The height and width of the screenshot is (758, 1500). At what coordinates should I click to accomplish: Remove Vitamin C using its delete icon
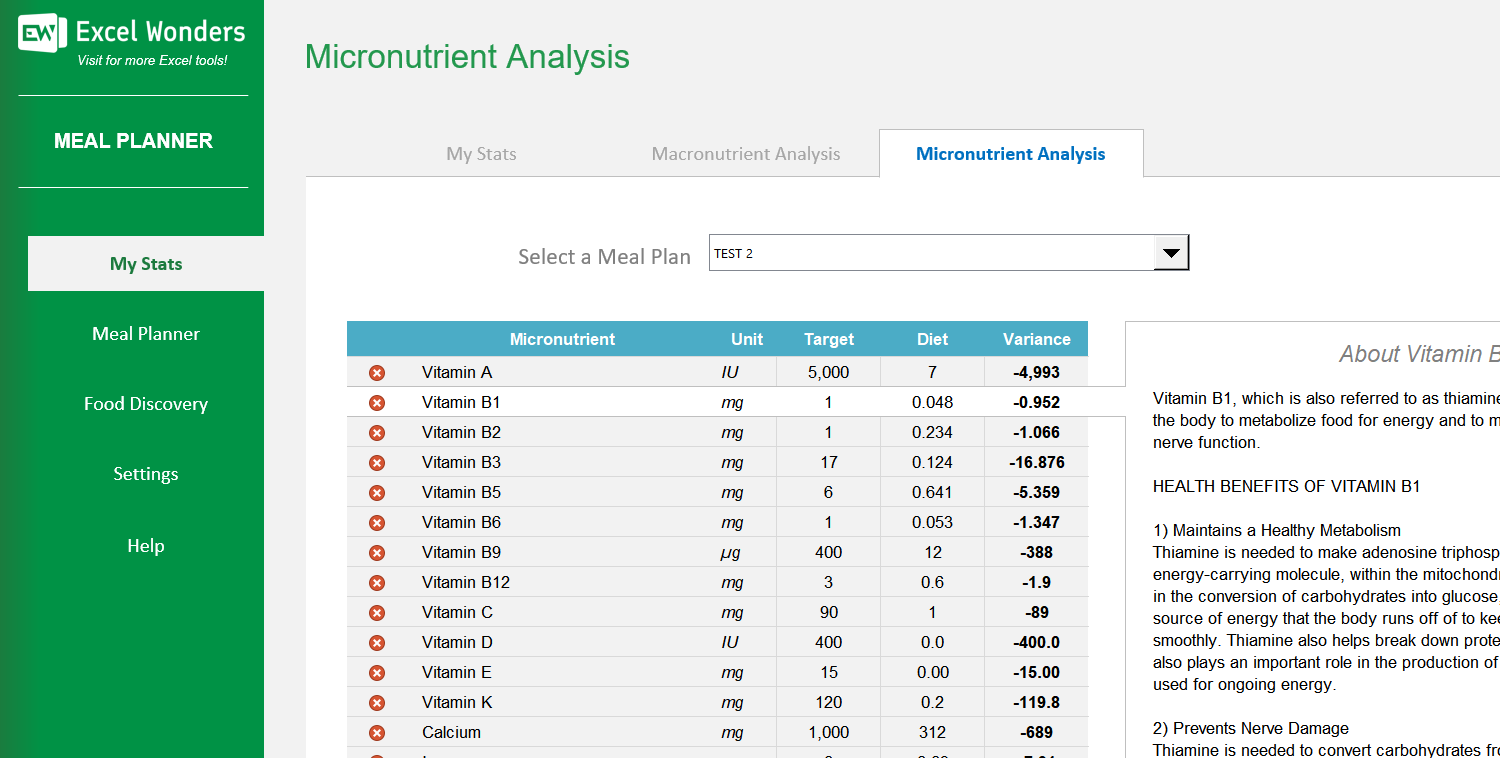(377, 612)
